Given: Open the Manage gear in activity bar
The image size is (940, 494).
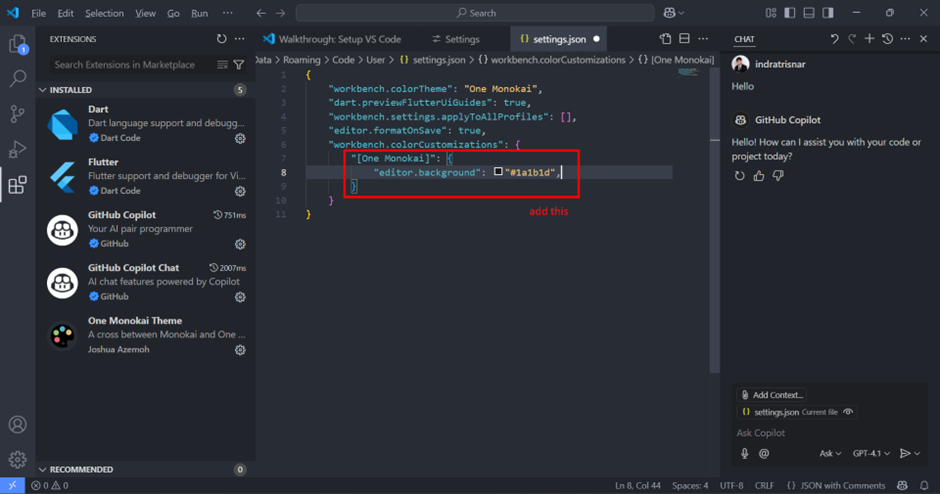Looking at the screenshot, I should point(17,460).
